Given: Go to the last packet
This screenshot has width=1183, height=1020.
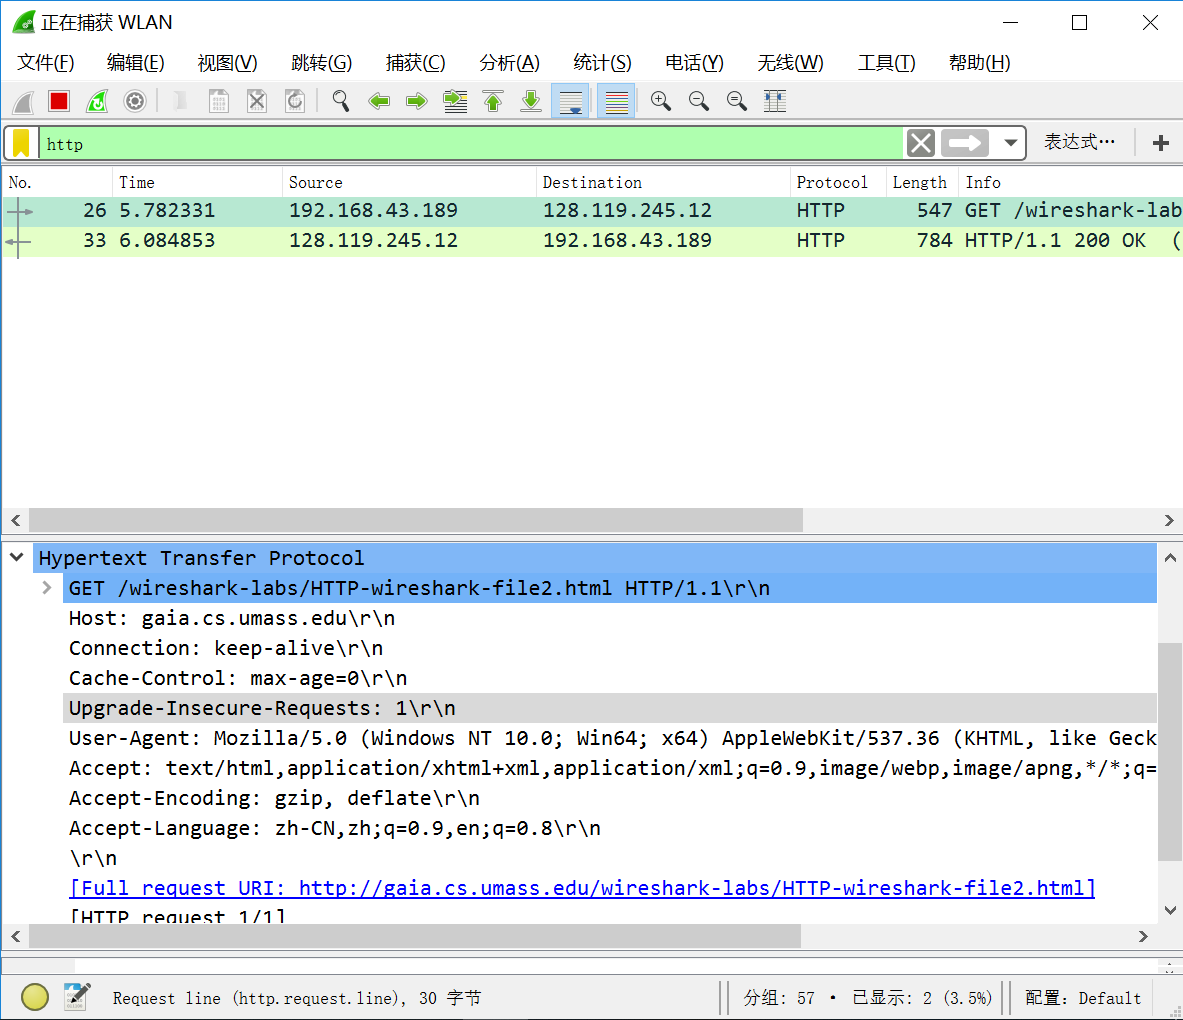Looking at the screenshot, I should pyautogui.click(x=531, y=101).
